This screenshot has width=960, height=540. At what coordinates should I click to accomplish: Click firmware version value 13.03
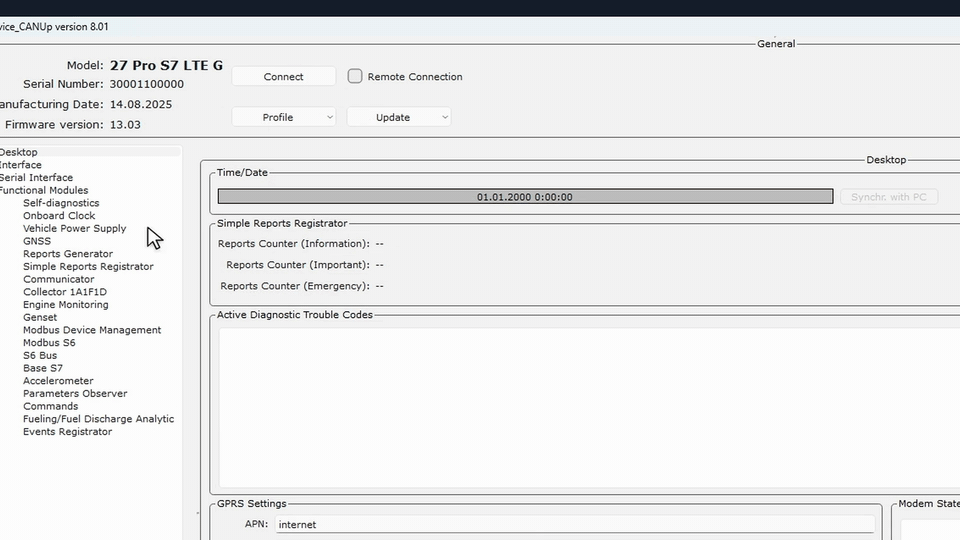(125, 124)
